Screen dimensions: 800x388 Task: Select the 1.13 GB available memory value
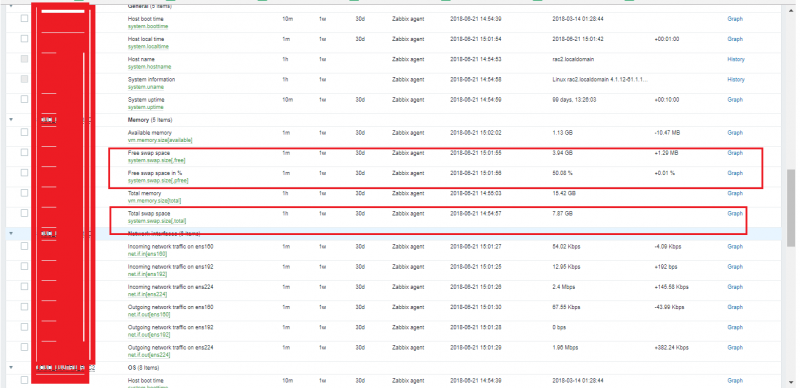562,133
